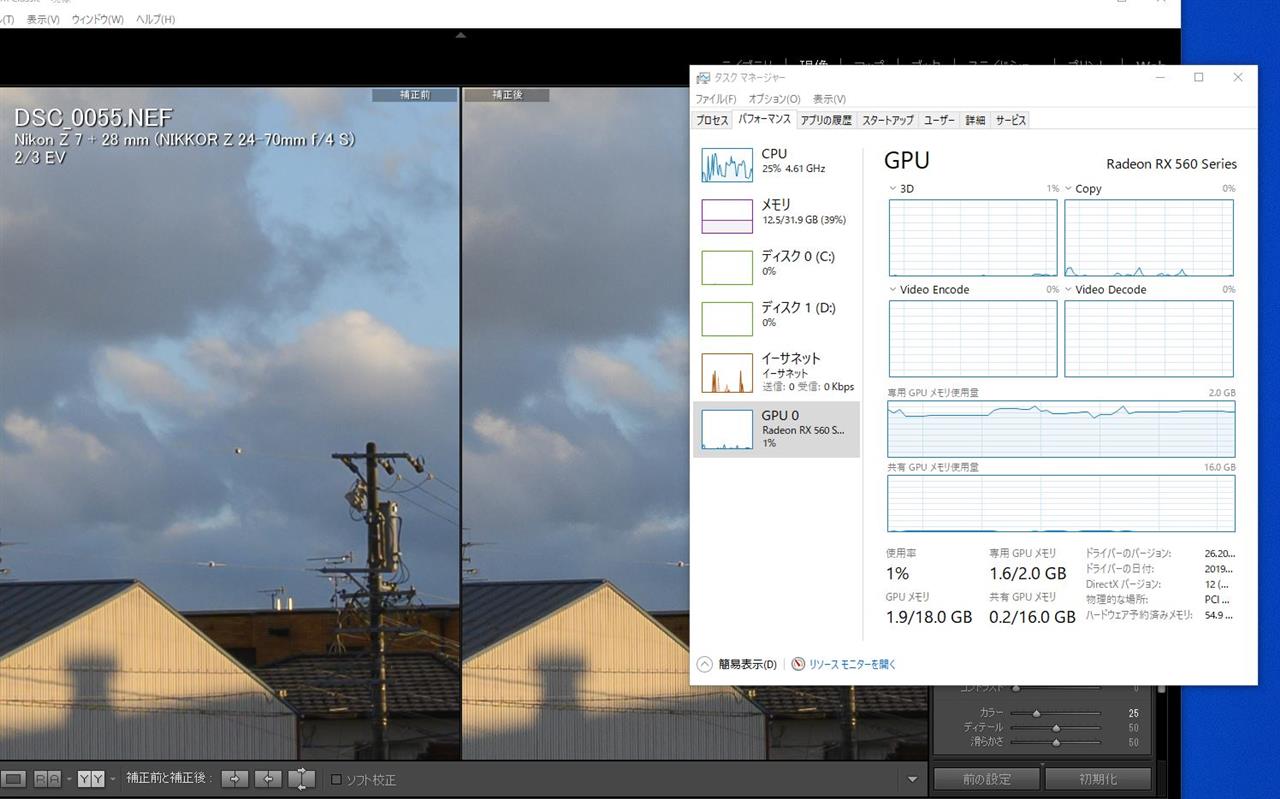This screenshot has height=799, width=1280.
Task: Click the DSC_0055.NEF filename overlay
Action: (93, 119)
